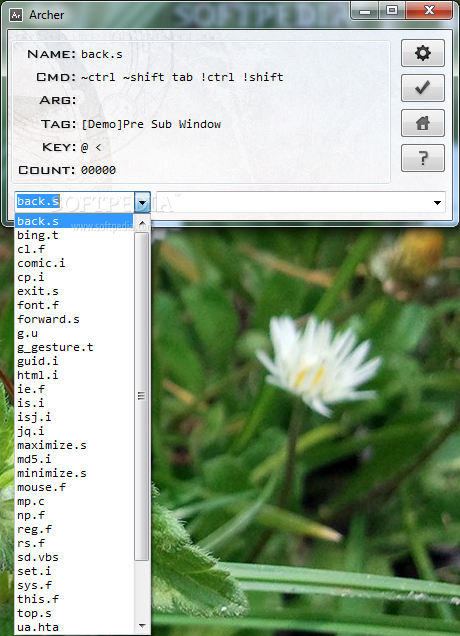Image resolution: width=460 pixels, height=636 pixels.
Task: Click the back.s combo box text field
Action: [x=75, y=202]
